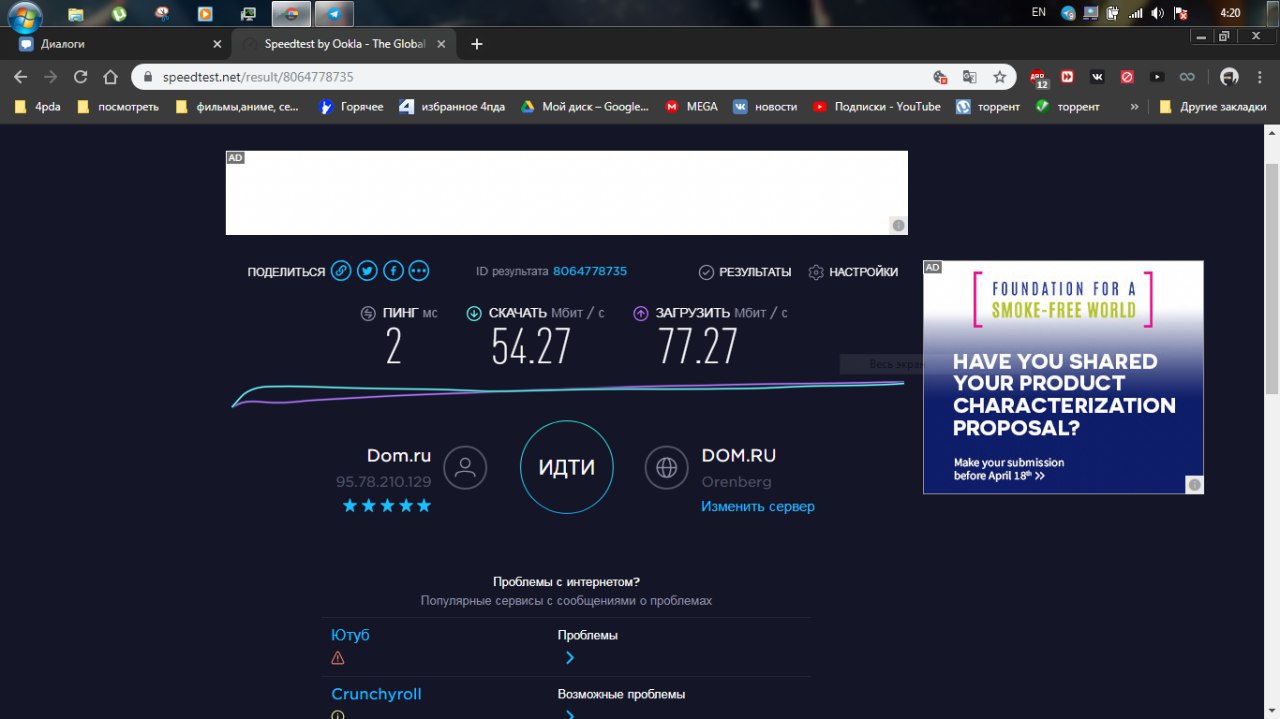
Task: Open the Ютуб outage link
Action: pos(351,635)
